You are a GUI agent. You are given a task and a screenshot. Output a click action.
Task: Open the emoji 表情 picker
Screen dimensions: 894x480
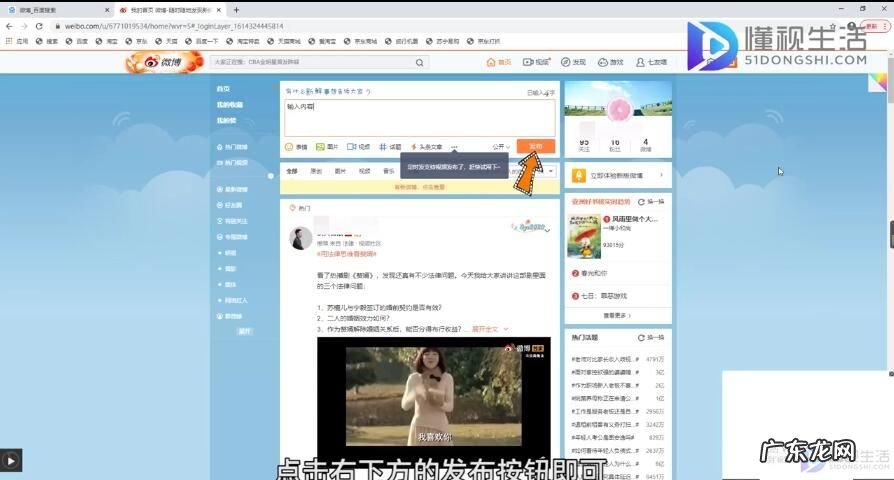(296, 147)
